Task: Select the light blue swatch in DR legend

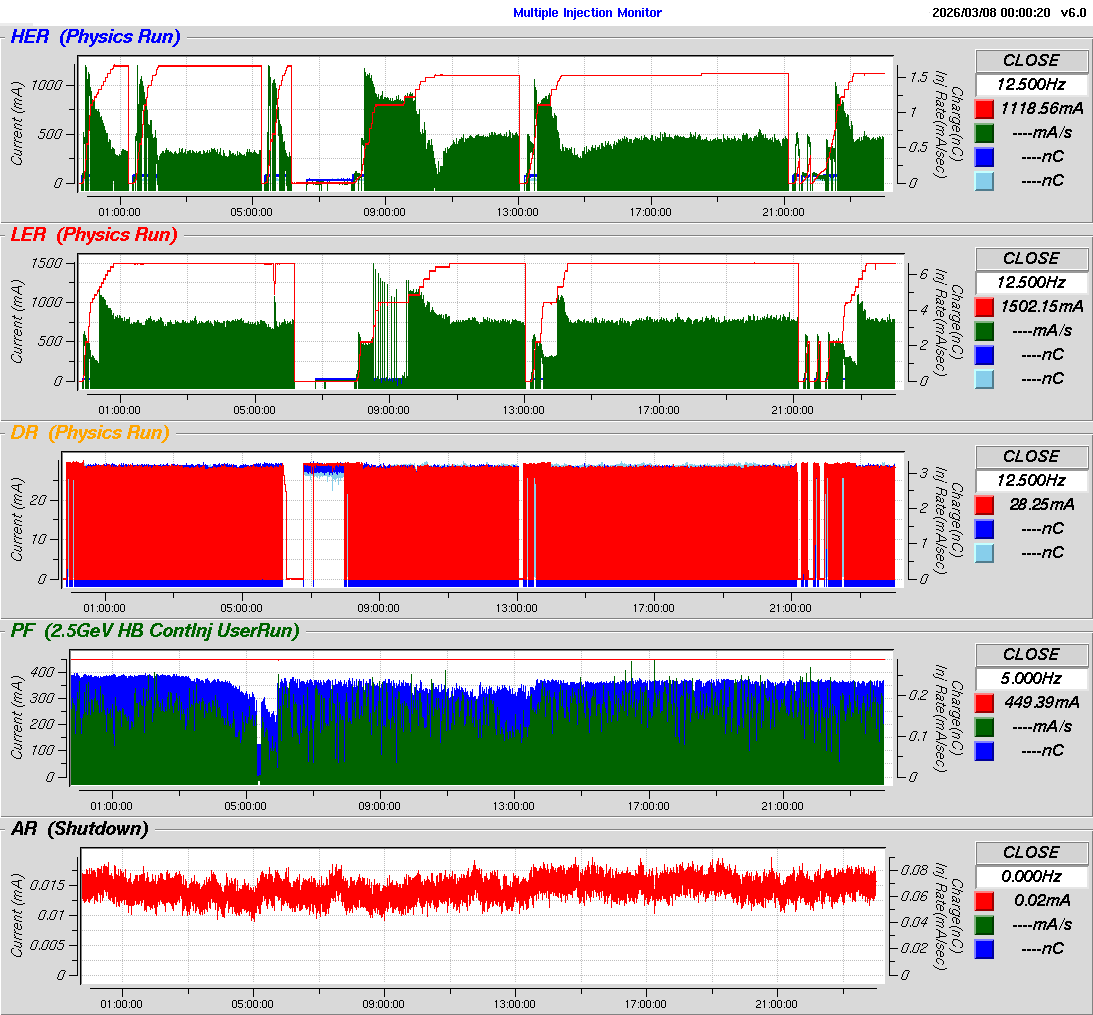Action: coord(984,552)
